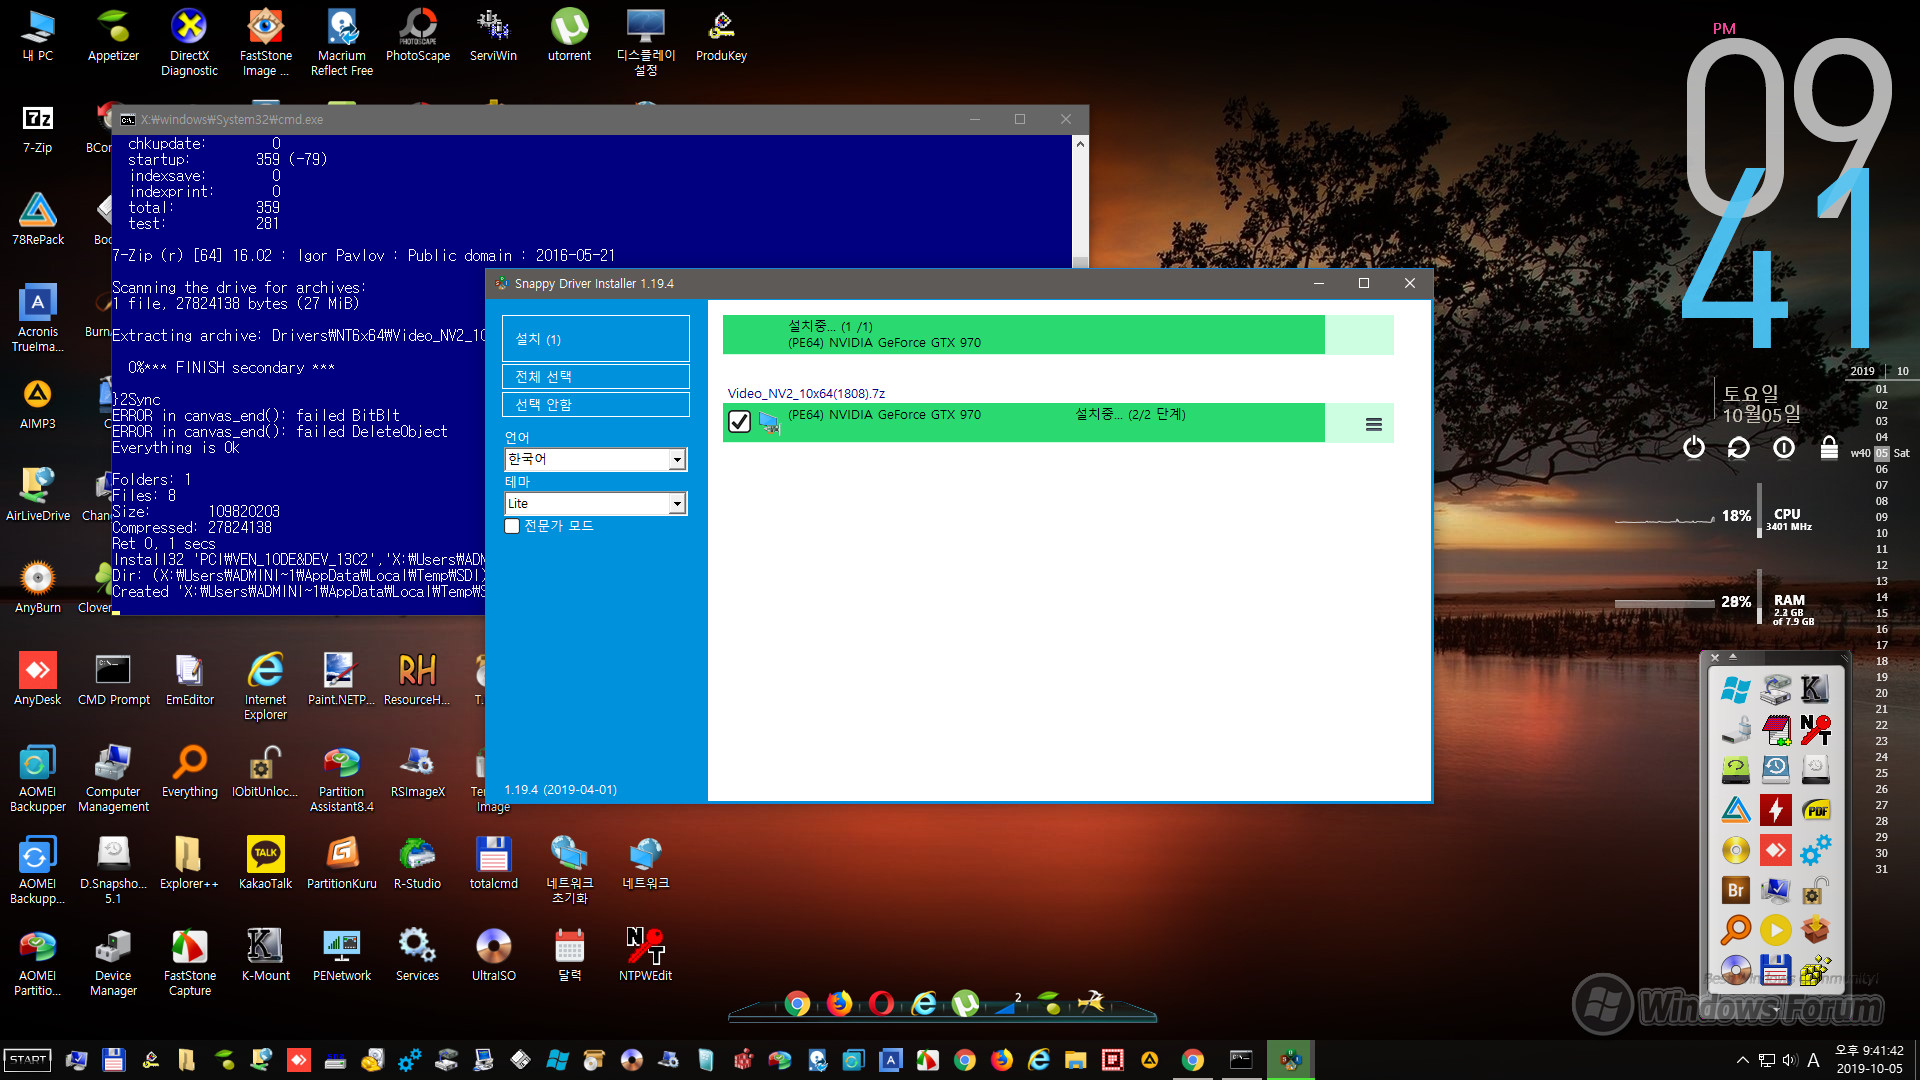Screen dimensions: 1920x1080
Task: Open PartitionKuru desktop icon
Action: click(x=341, y=864)
